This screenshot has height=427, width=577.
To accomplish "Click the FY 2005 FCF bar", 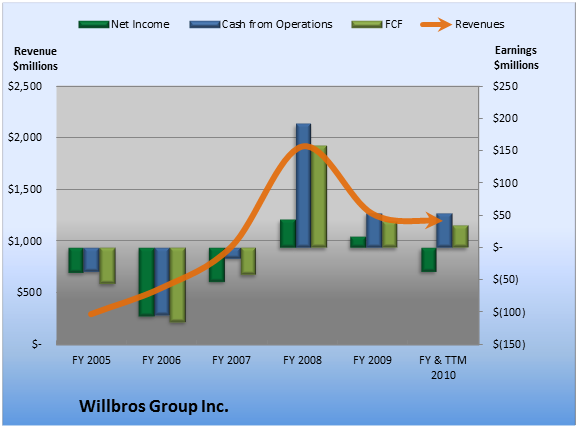I will pyautogui.click(x=107, y=265).
